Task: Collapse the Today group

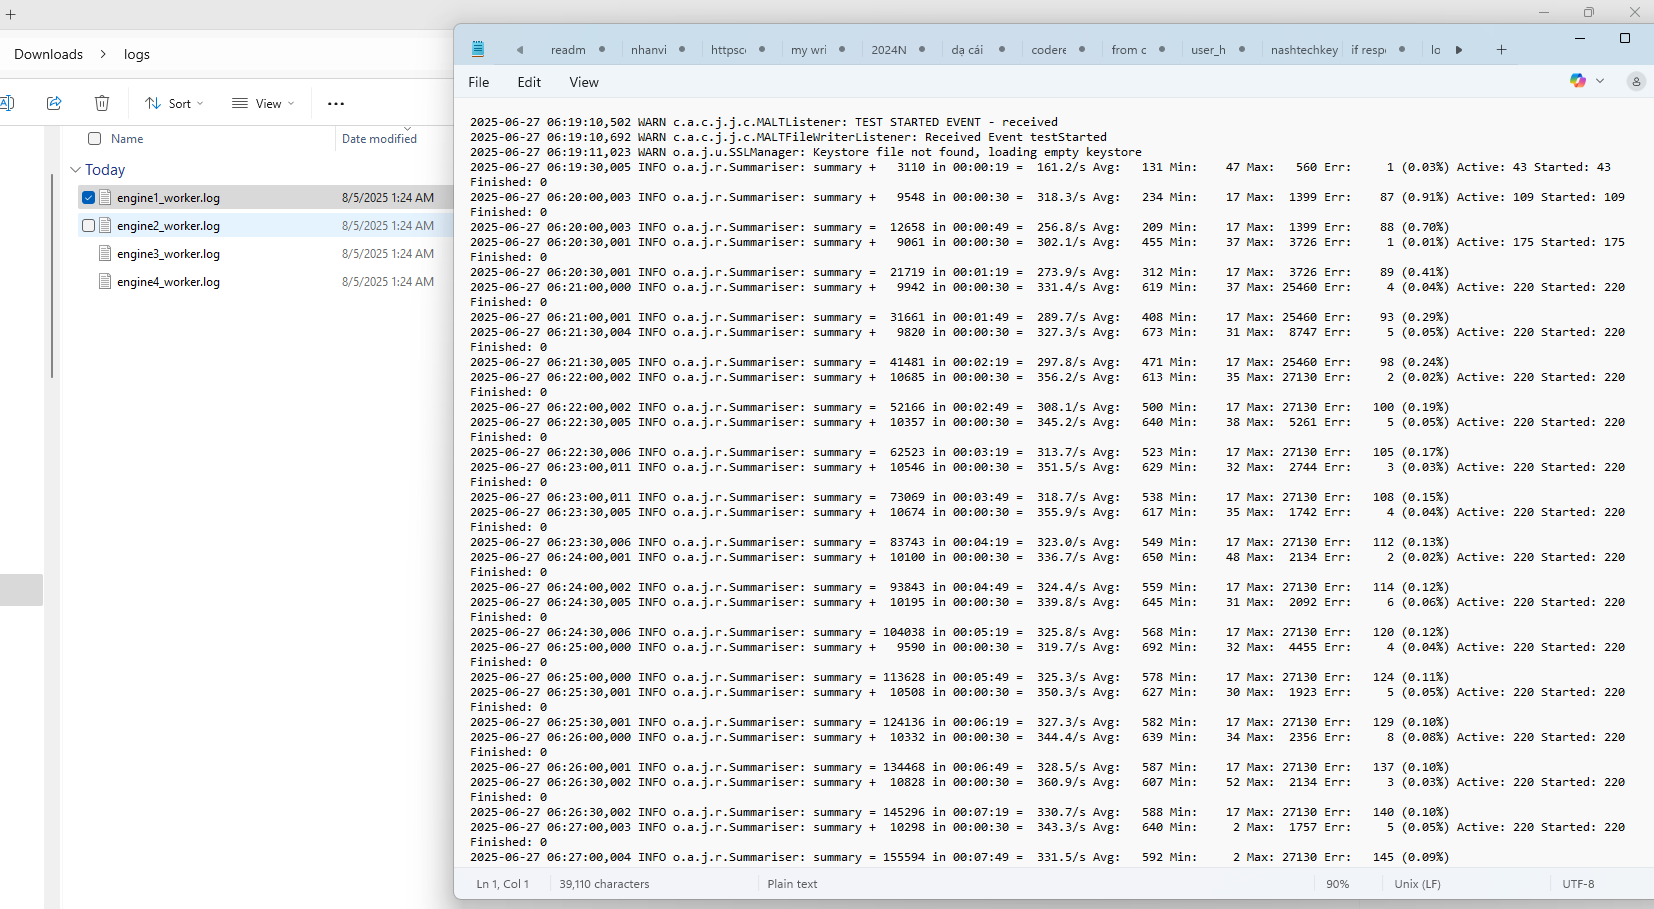Action: [x=76, y=170]
